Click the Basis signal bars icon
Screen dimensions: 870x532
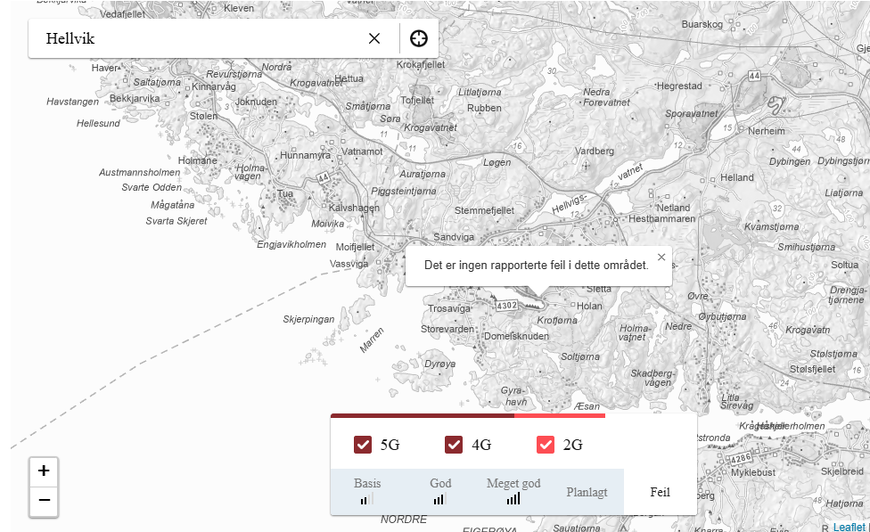367,498
